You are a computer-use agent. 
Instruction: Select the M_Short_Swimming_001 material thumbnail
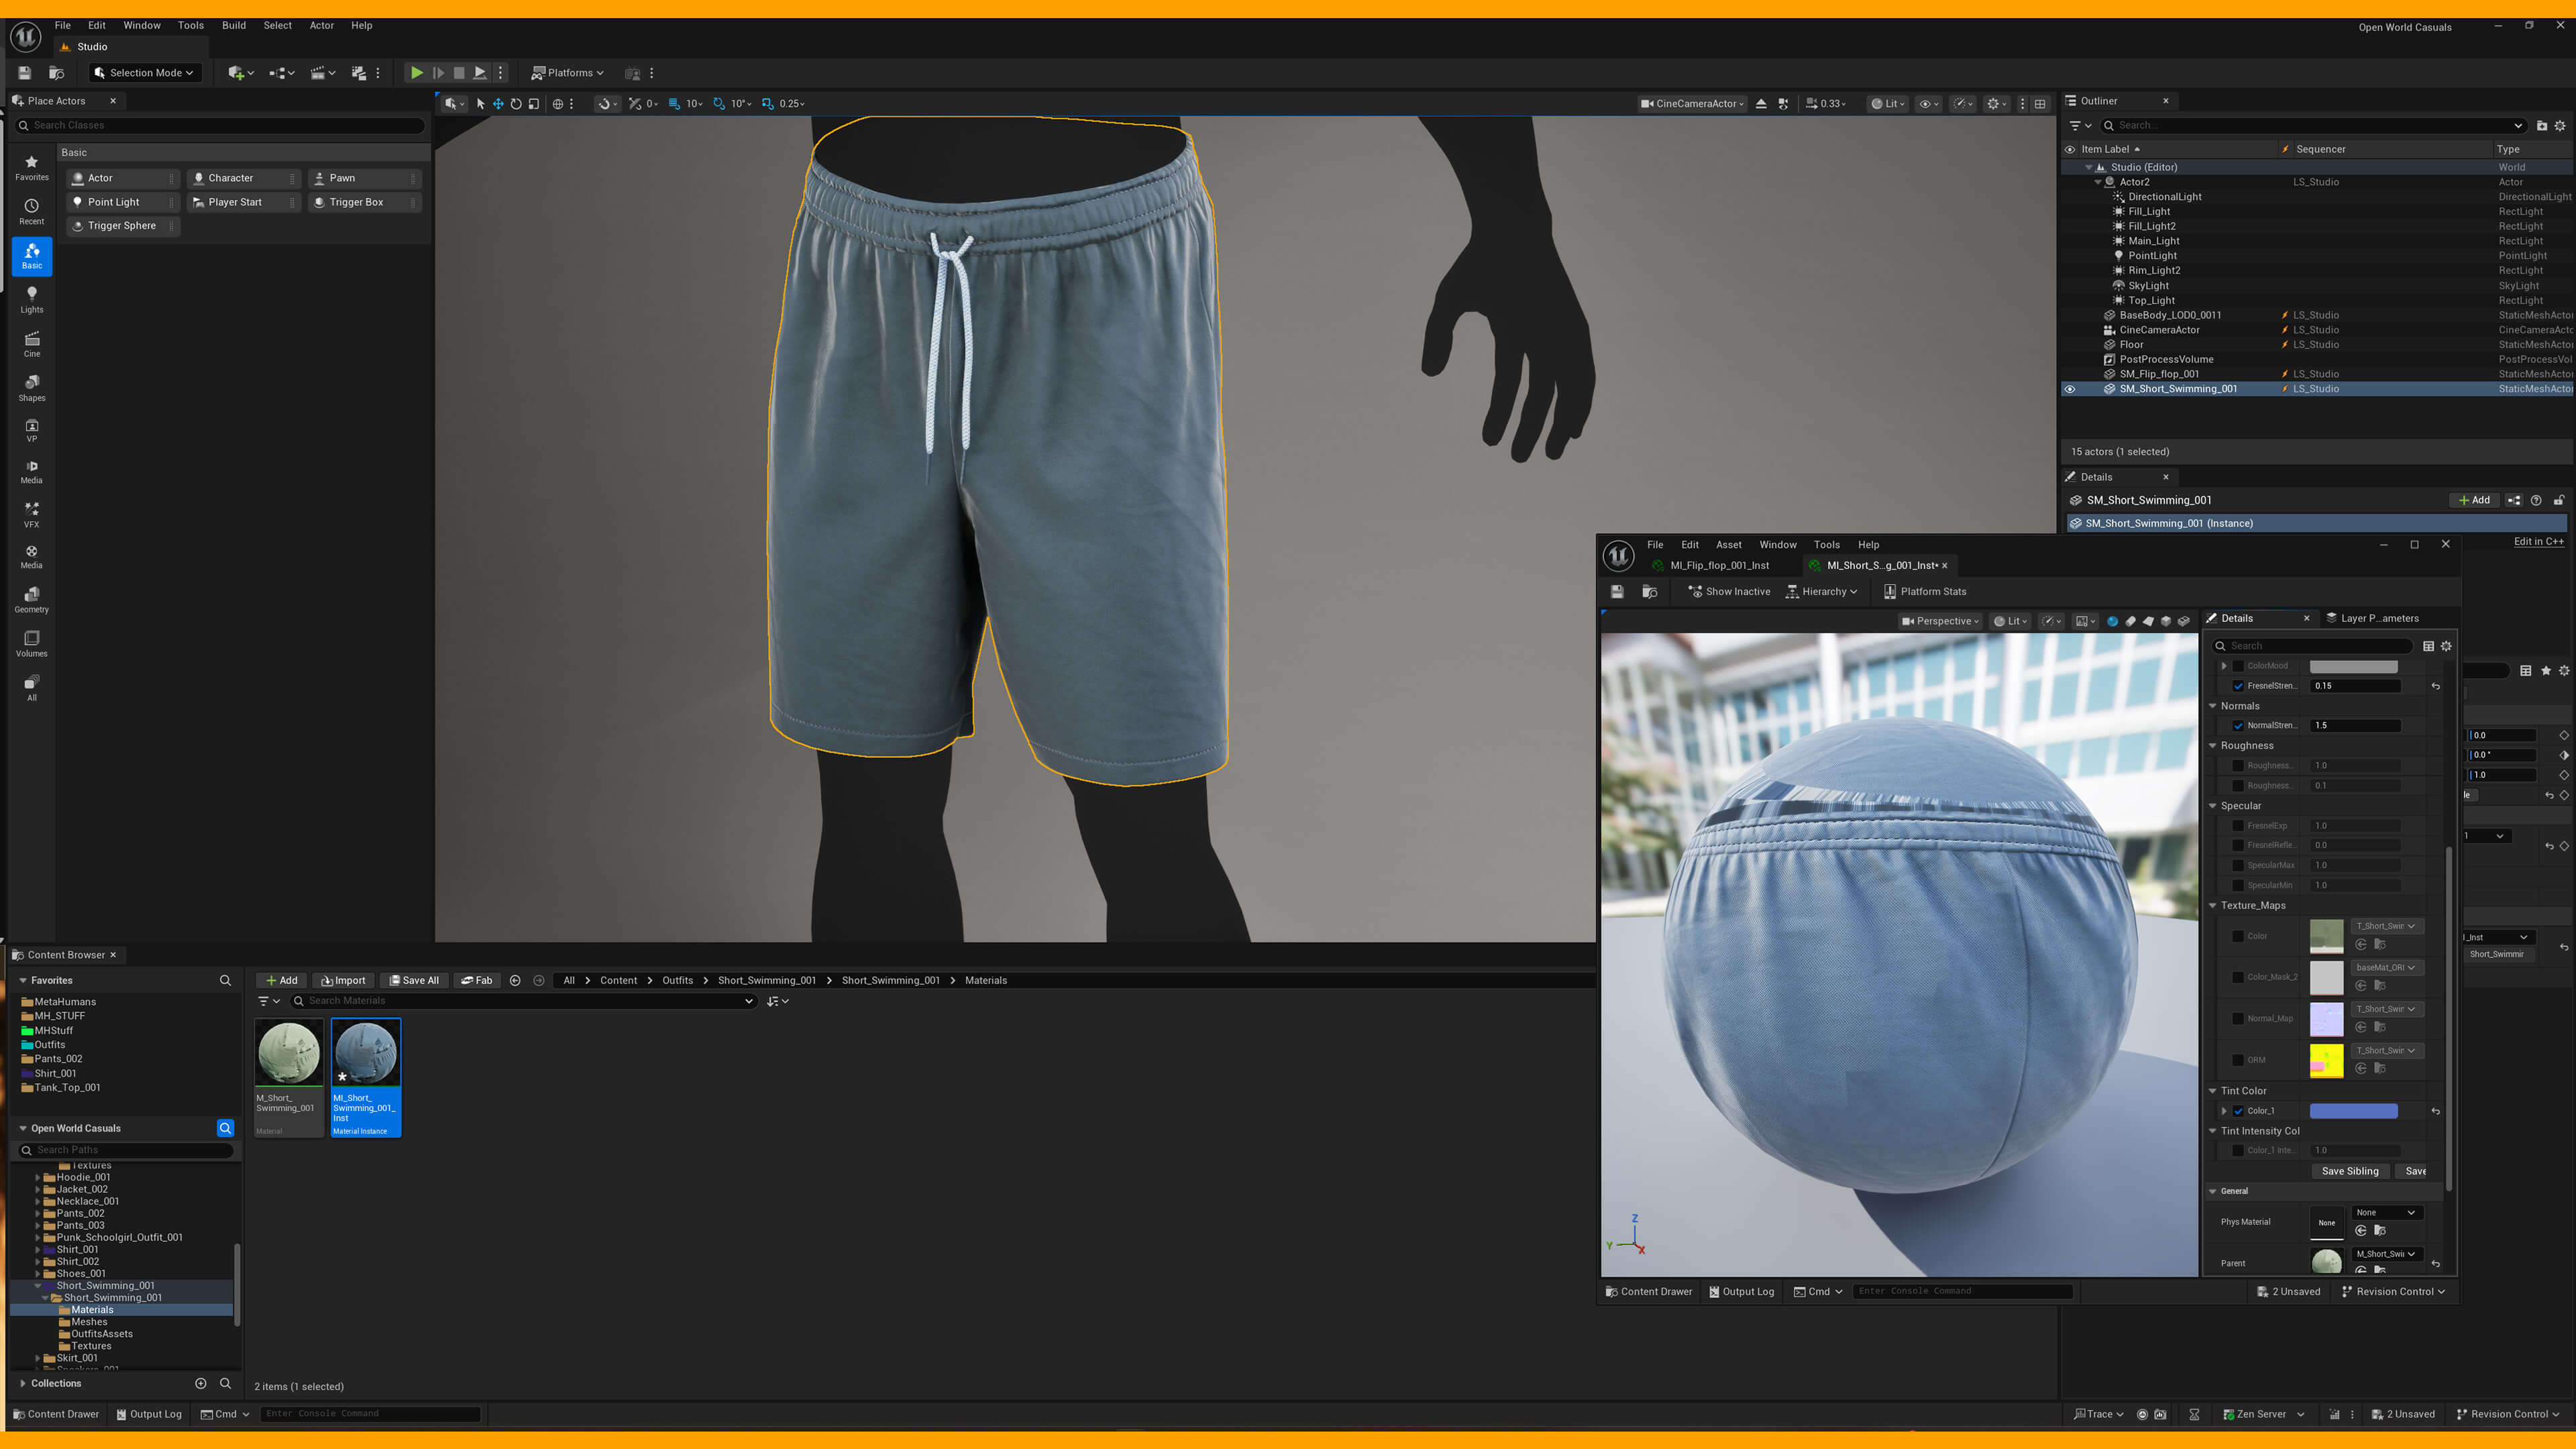tap(289, 1052)
